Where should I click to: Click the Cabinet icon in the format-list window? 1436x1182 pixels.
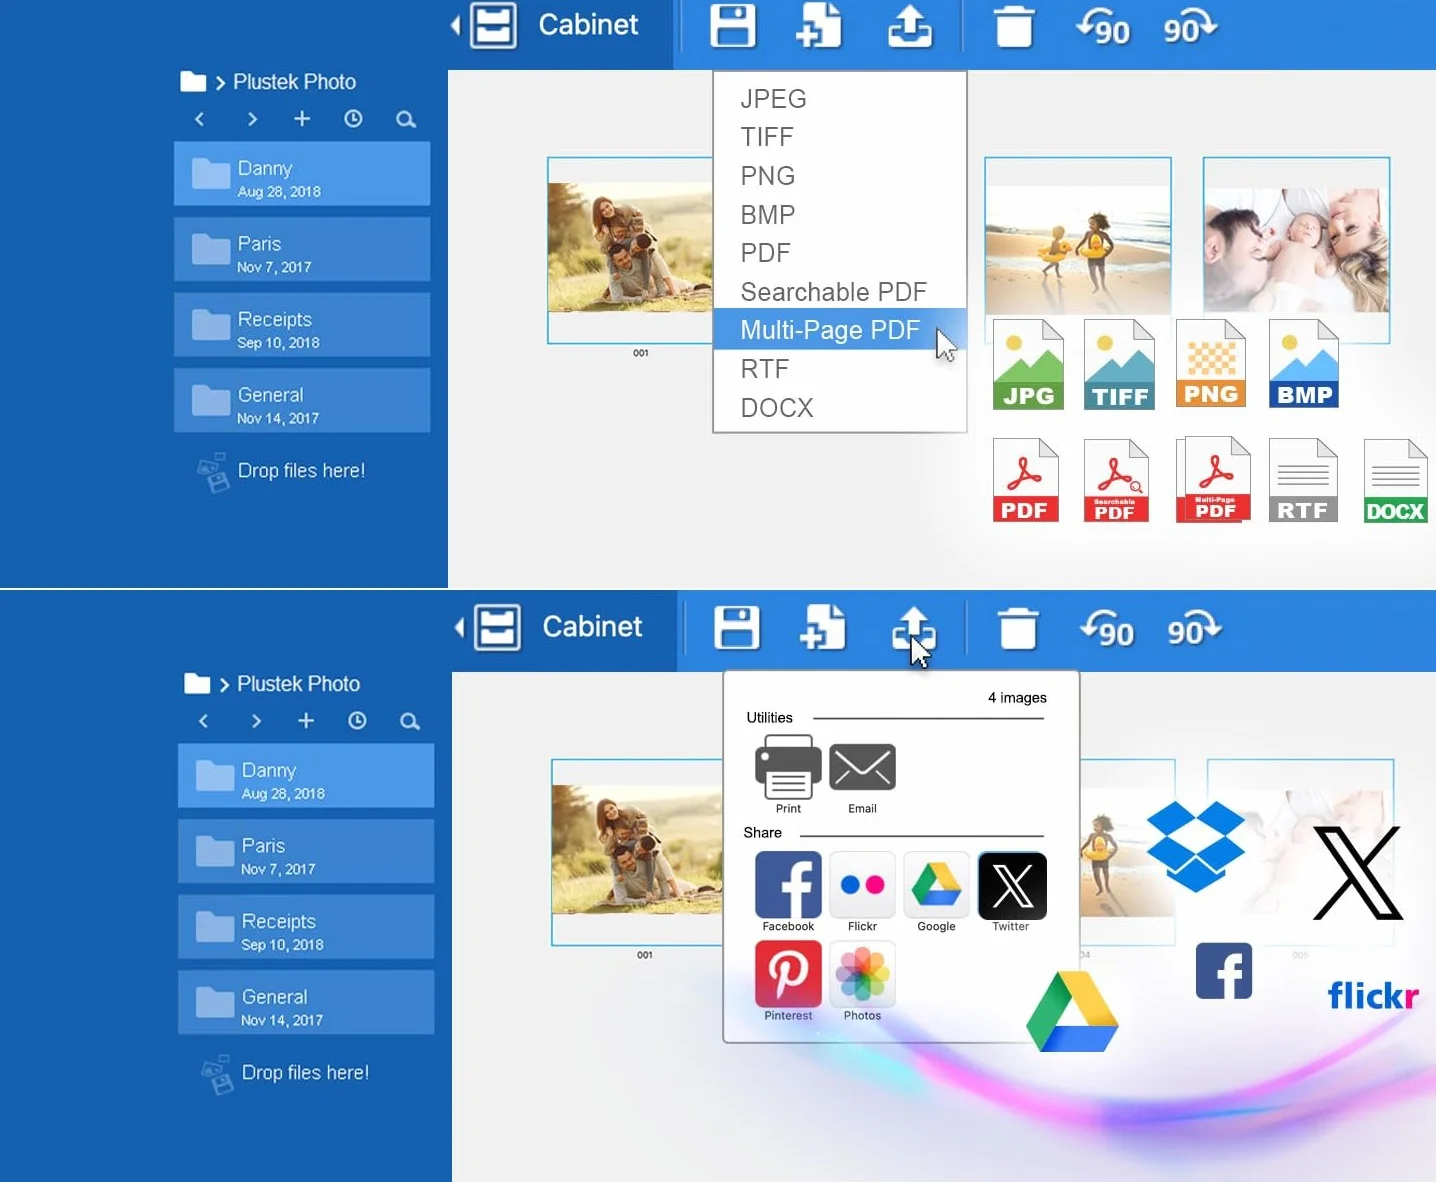pyautogui.click(x=493, y=26)
